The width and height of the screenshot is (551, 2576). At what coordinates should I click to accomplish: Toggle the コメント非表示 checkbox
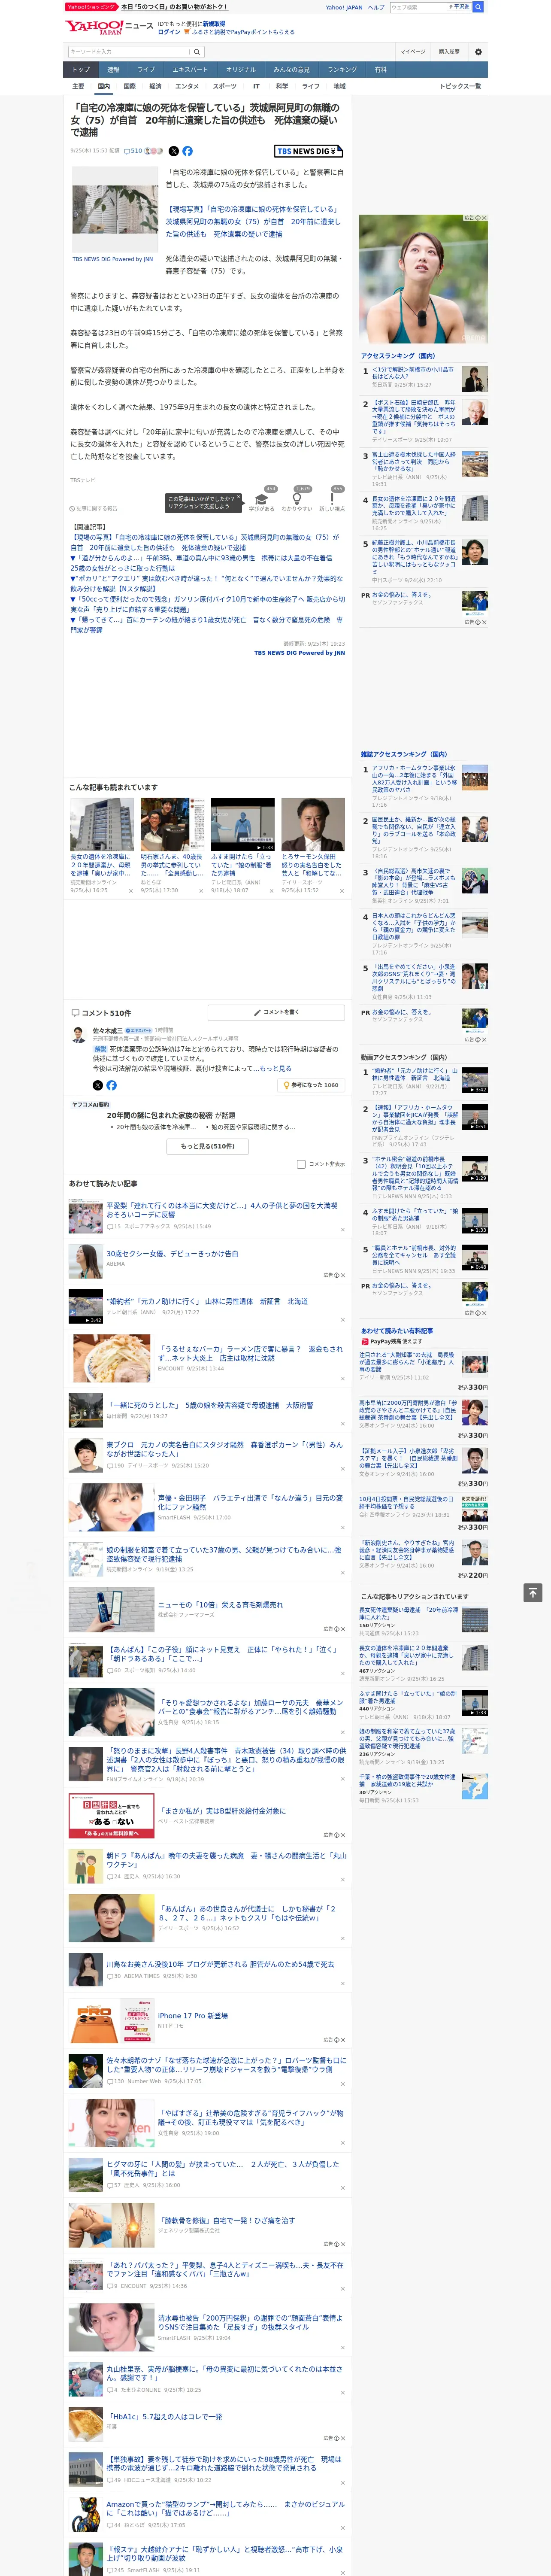pyautogui.click(x=301, y=1164)
